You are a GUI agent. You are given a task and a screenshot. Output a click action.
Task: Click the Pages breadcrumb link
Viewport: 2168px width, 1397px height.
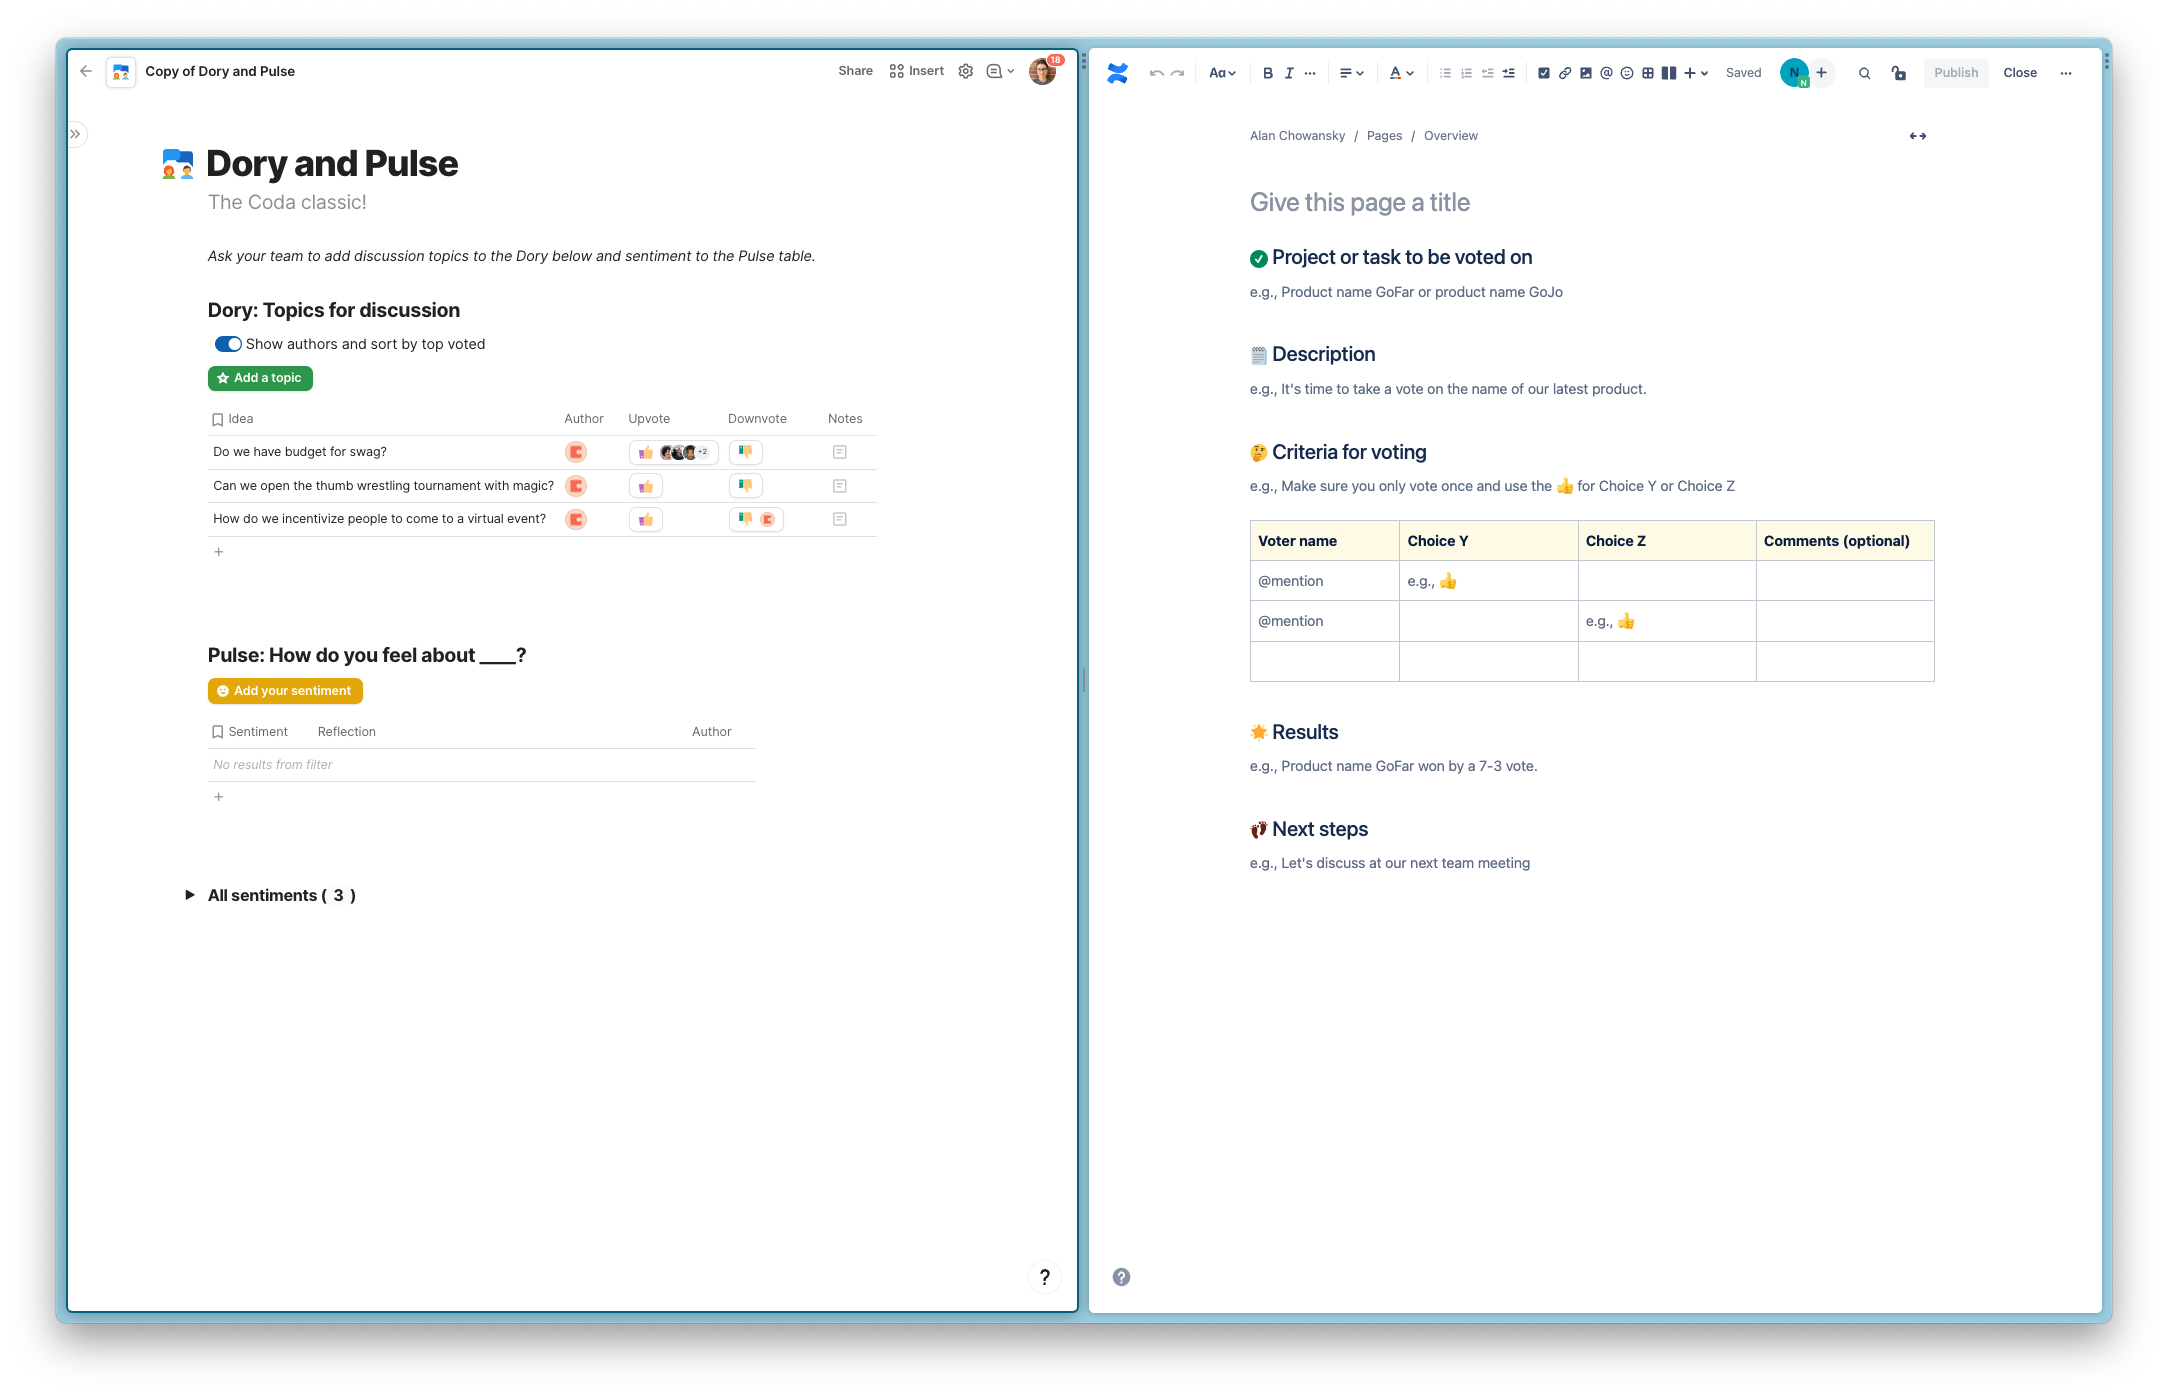[x=1384, y=136]
